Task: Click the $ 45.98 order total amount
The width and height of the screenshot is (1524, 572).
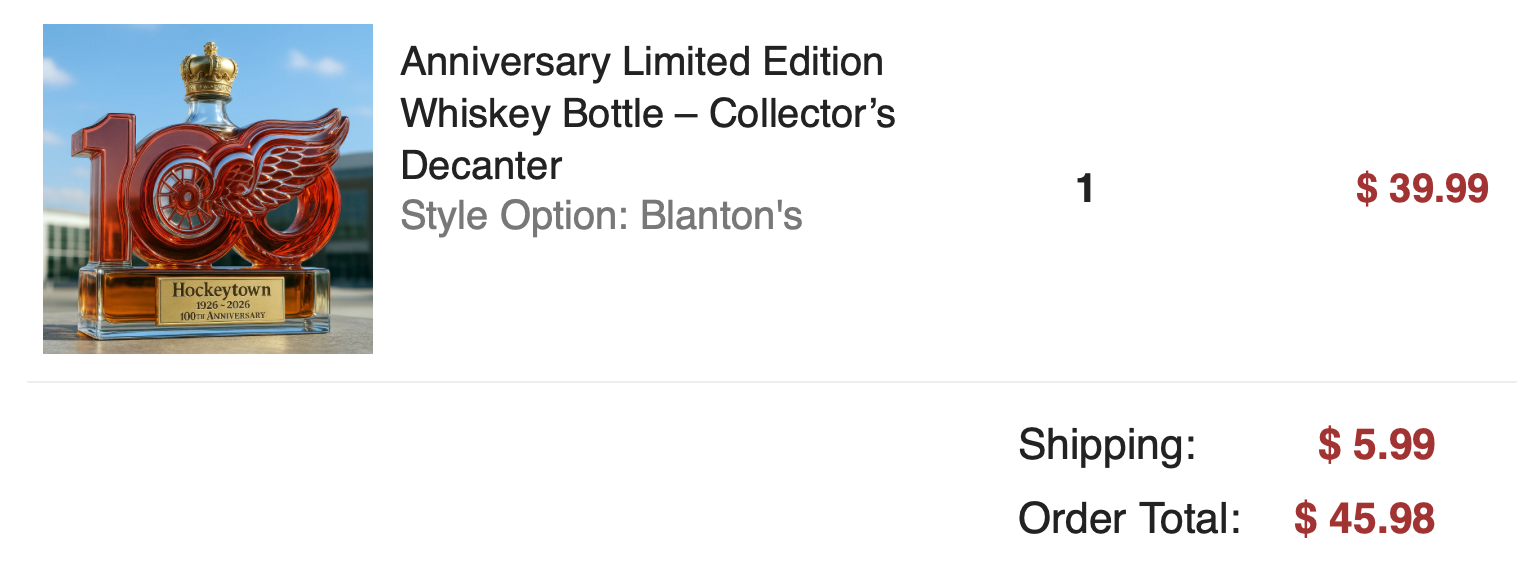Action: click(x=1365, y=519)
